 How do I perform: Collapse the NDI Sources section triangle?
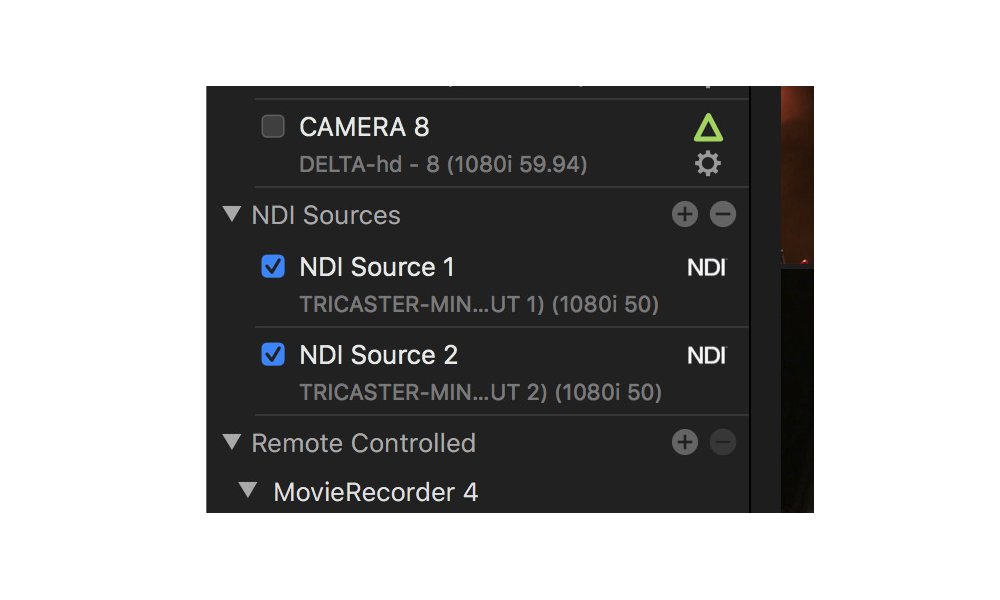click(232, 215)
